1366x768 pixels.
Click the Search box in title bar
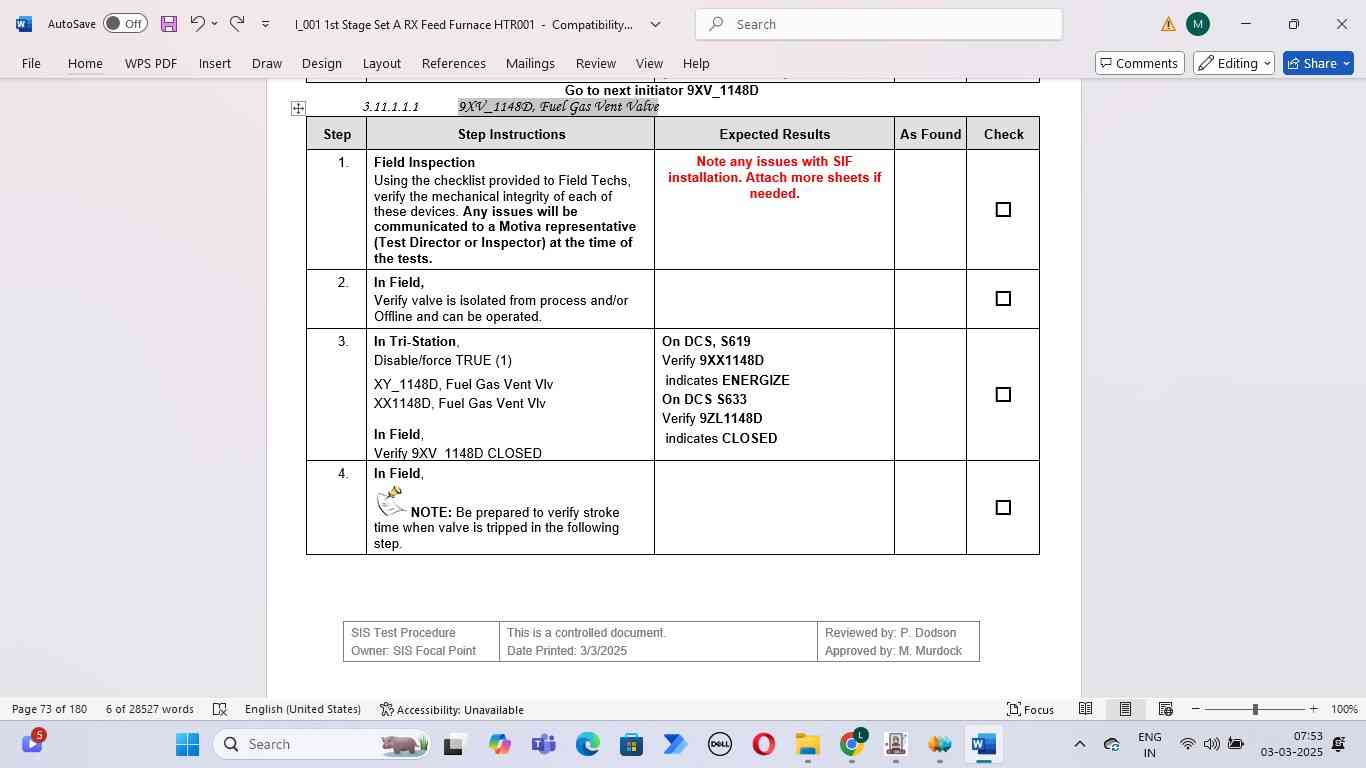[878, 24]
